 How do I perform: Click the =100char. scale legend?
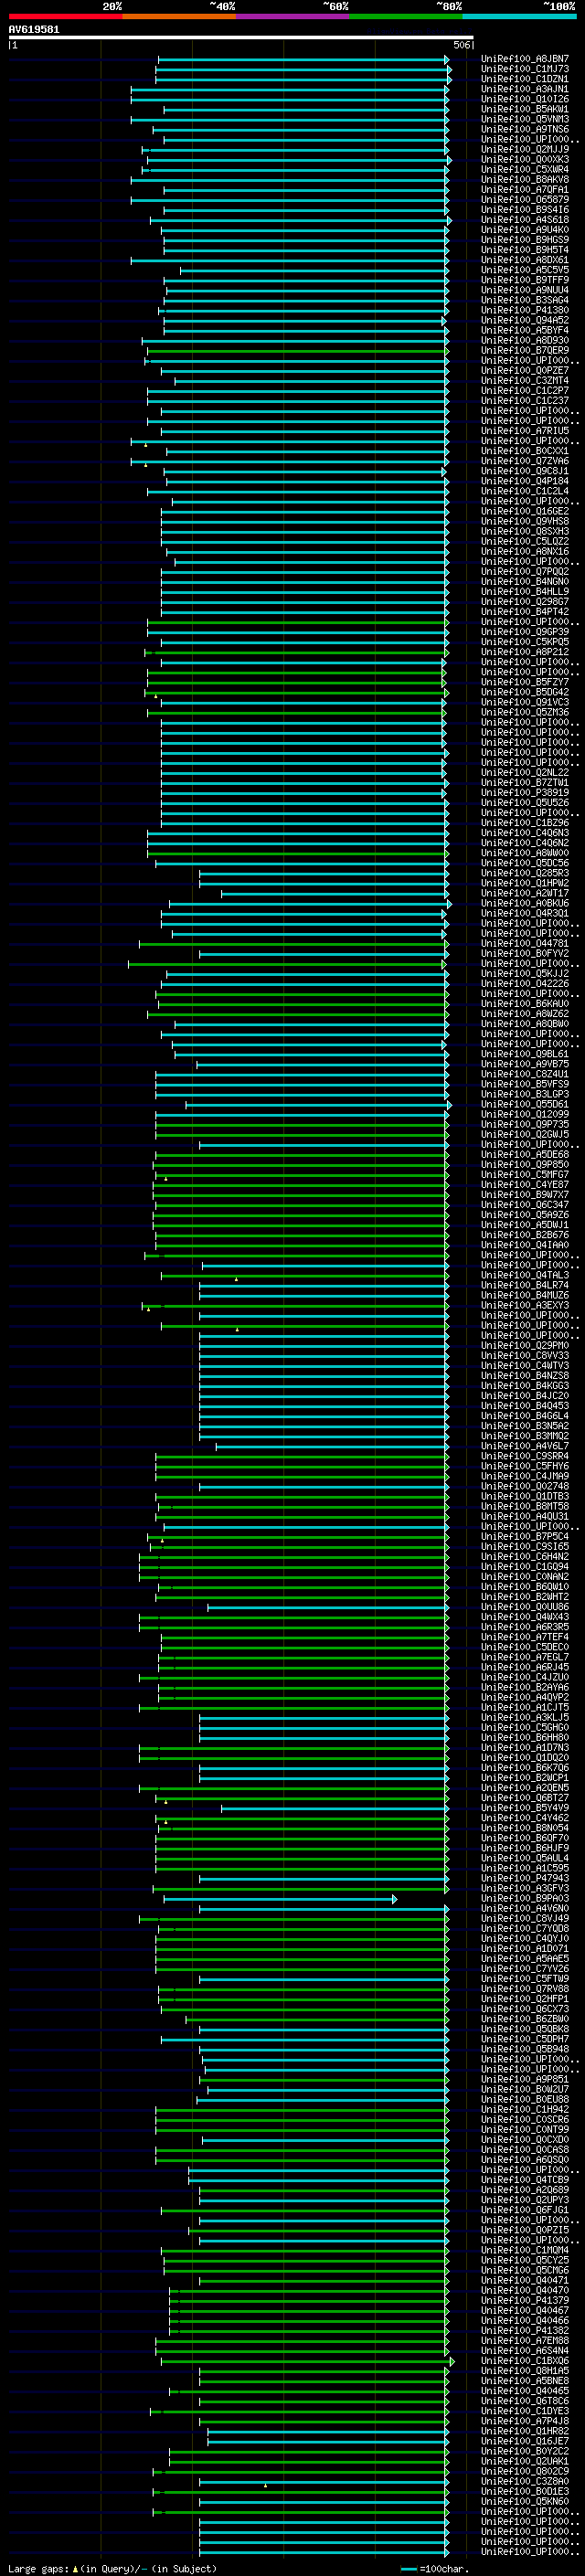435,2569
